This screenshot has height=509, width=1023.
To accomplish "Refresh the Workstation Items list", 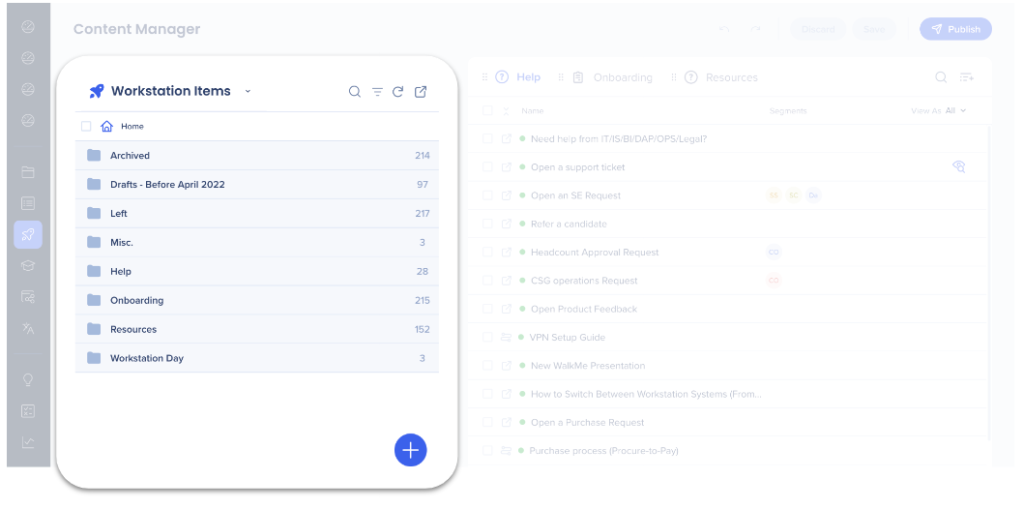I will (398, 92).
